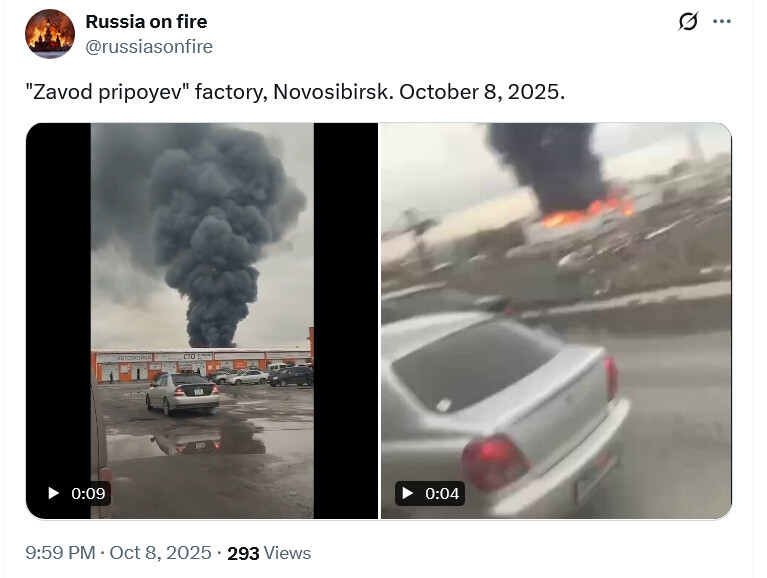This screenshot has height=578, width=767.
Task: Open the three-dot more options menu
Action: point(722,22)
